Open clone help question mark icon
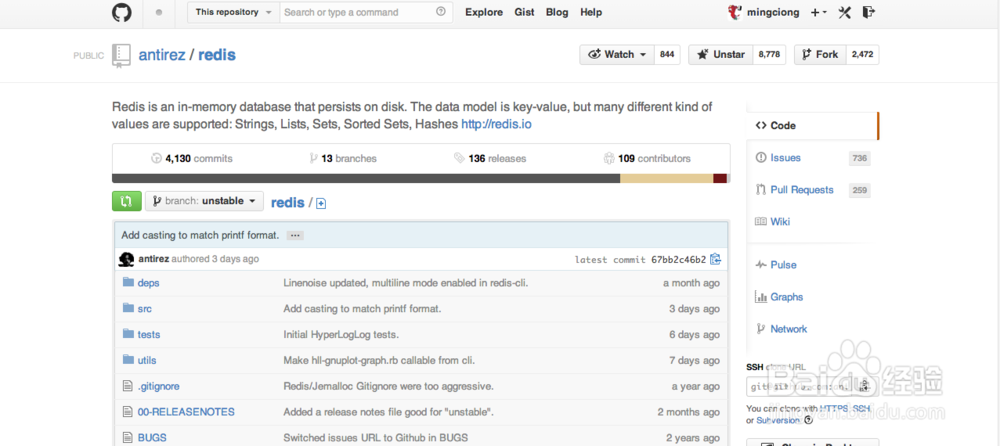1000x446 pixels. (x=809, y=420)
